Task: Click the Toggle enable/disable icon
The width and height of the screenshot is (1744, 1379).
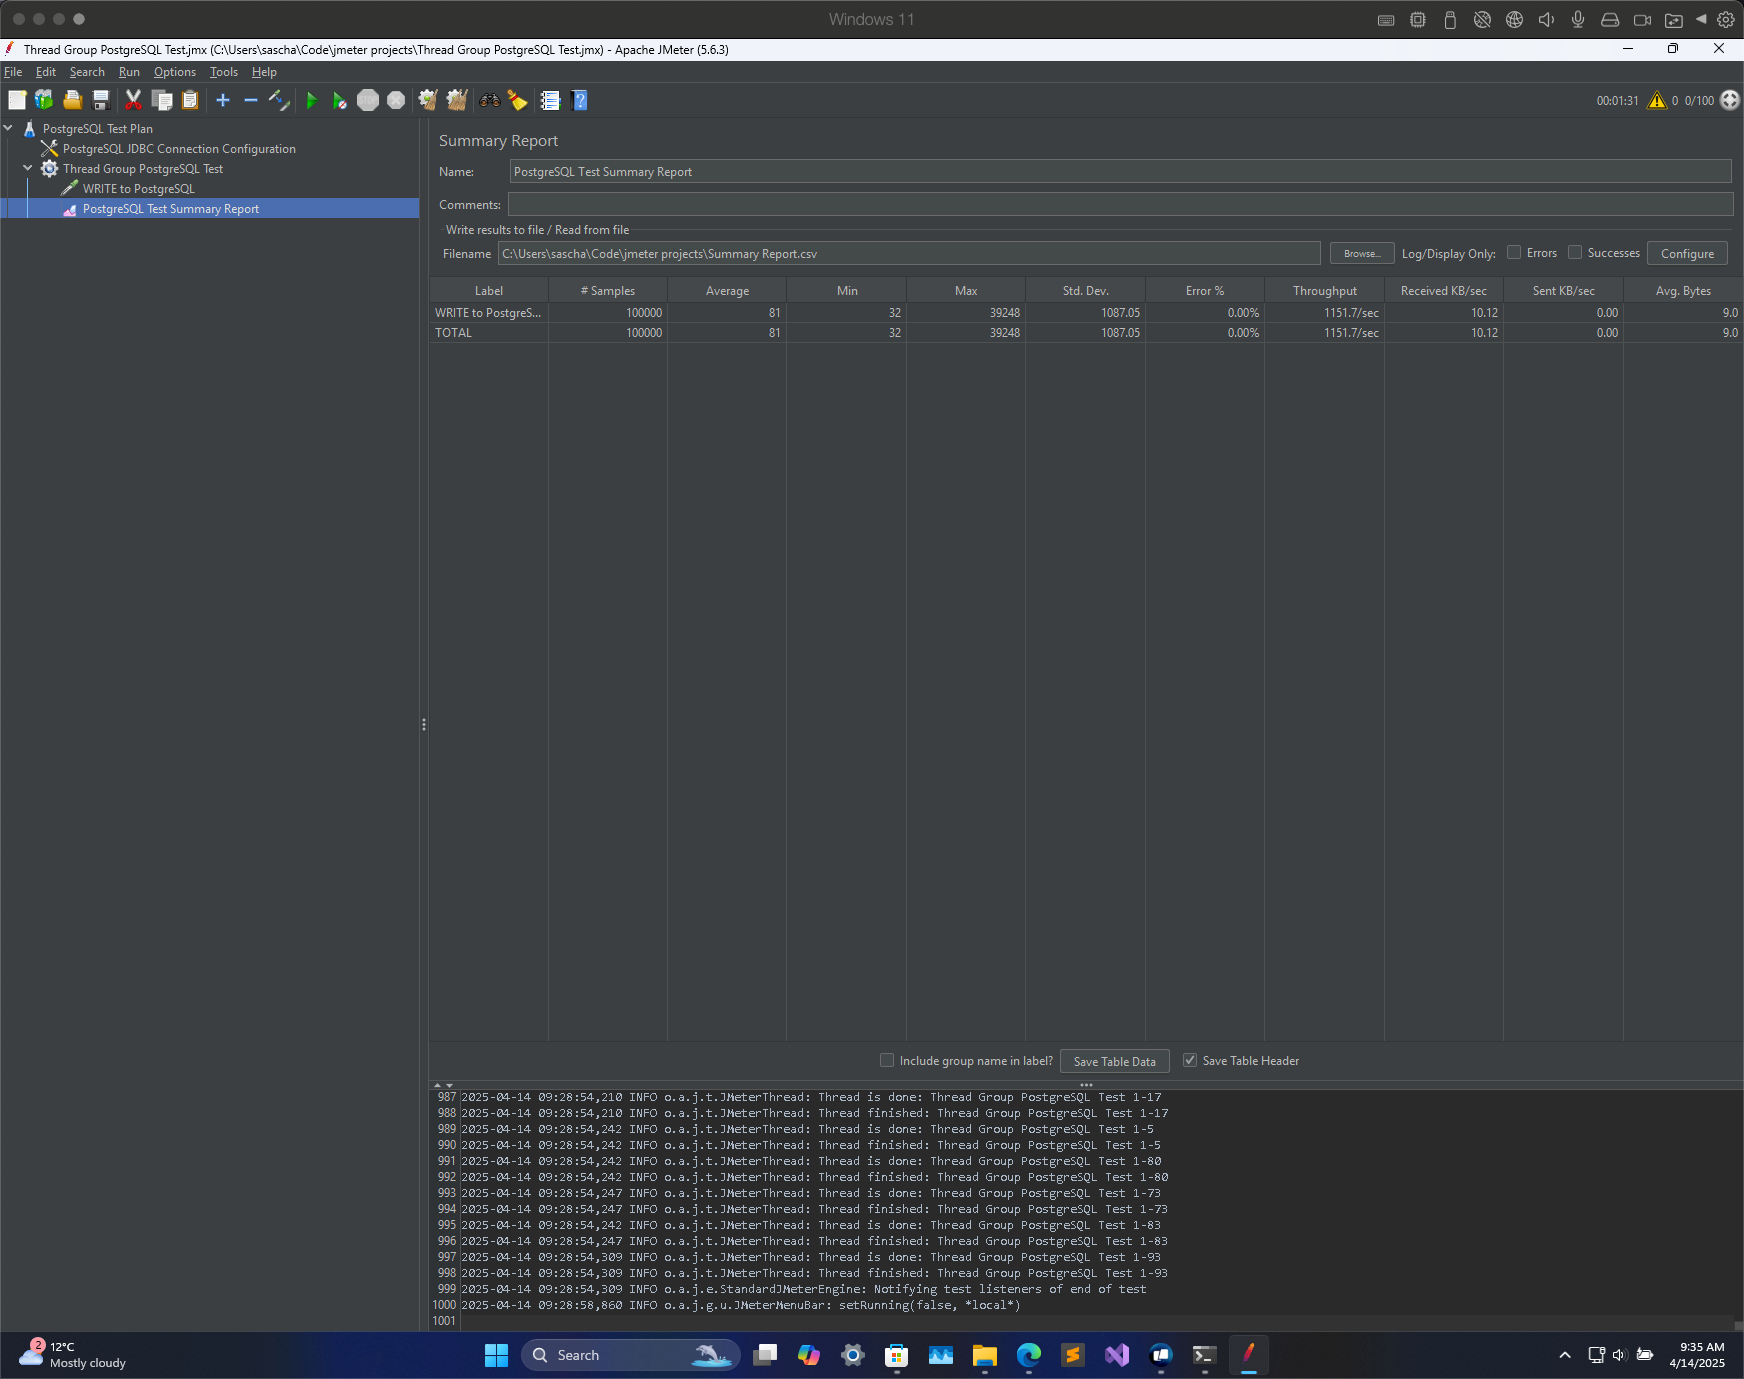Action: [279, 100]
